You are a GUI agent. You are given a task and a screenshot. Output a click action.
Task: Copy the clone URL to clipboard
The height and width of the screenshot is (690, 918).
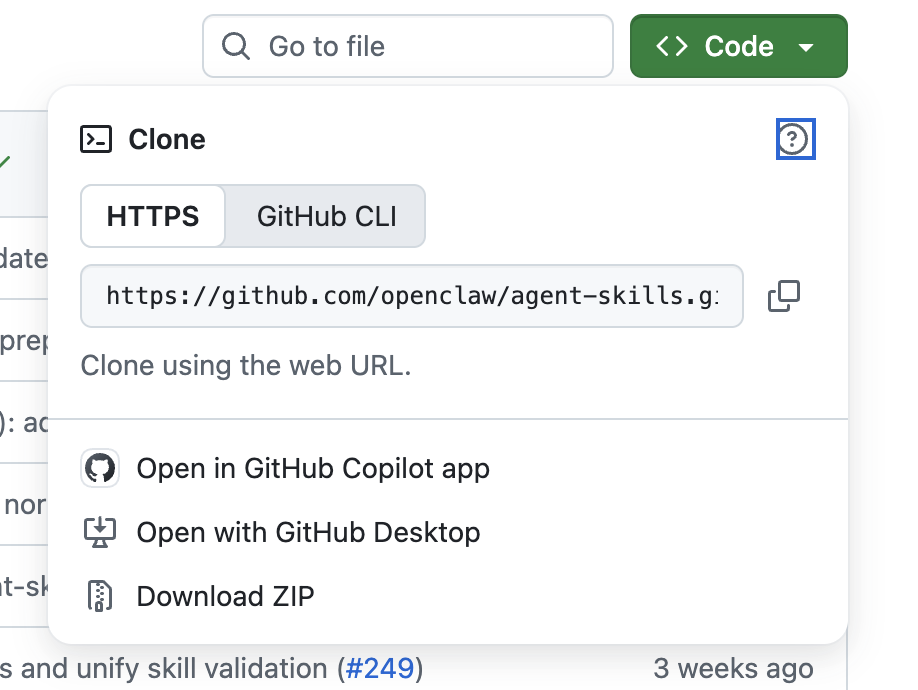click(x=783, y=296)
